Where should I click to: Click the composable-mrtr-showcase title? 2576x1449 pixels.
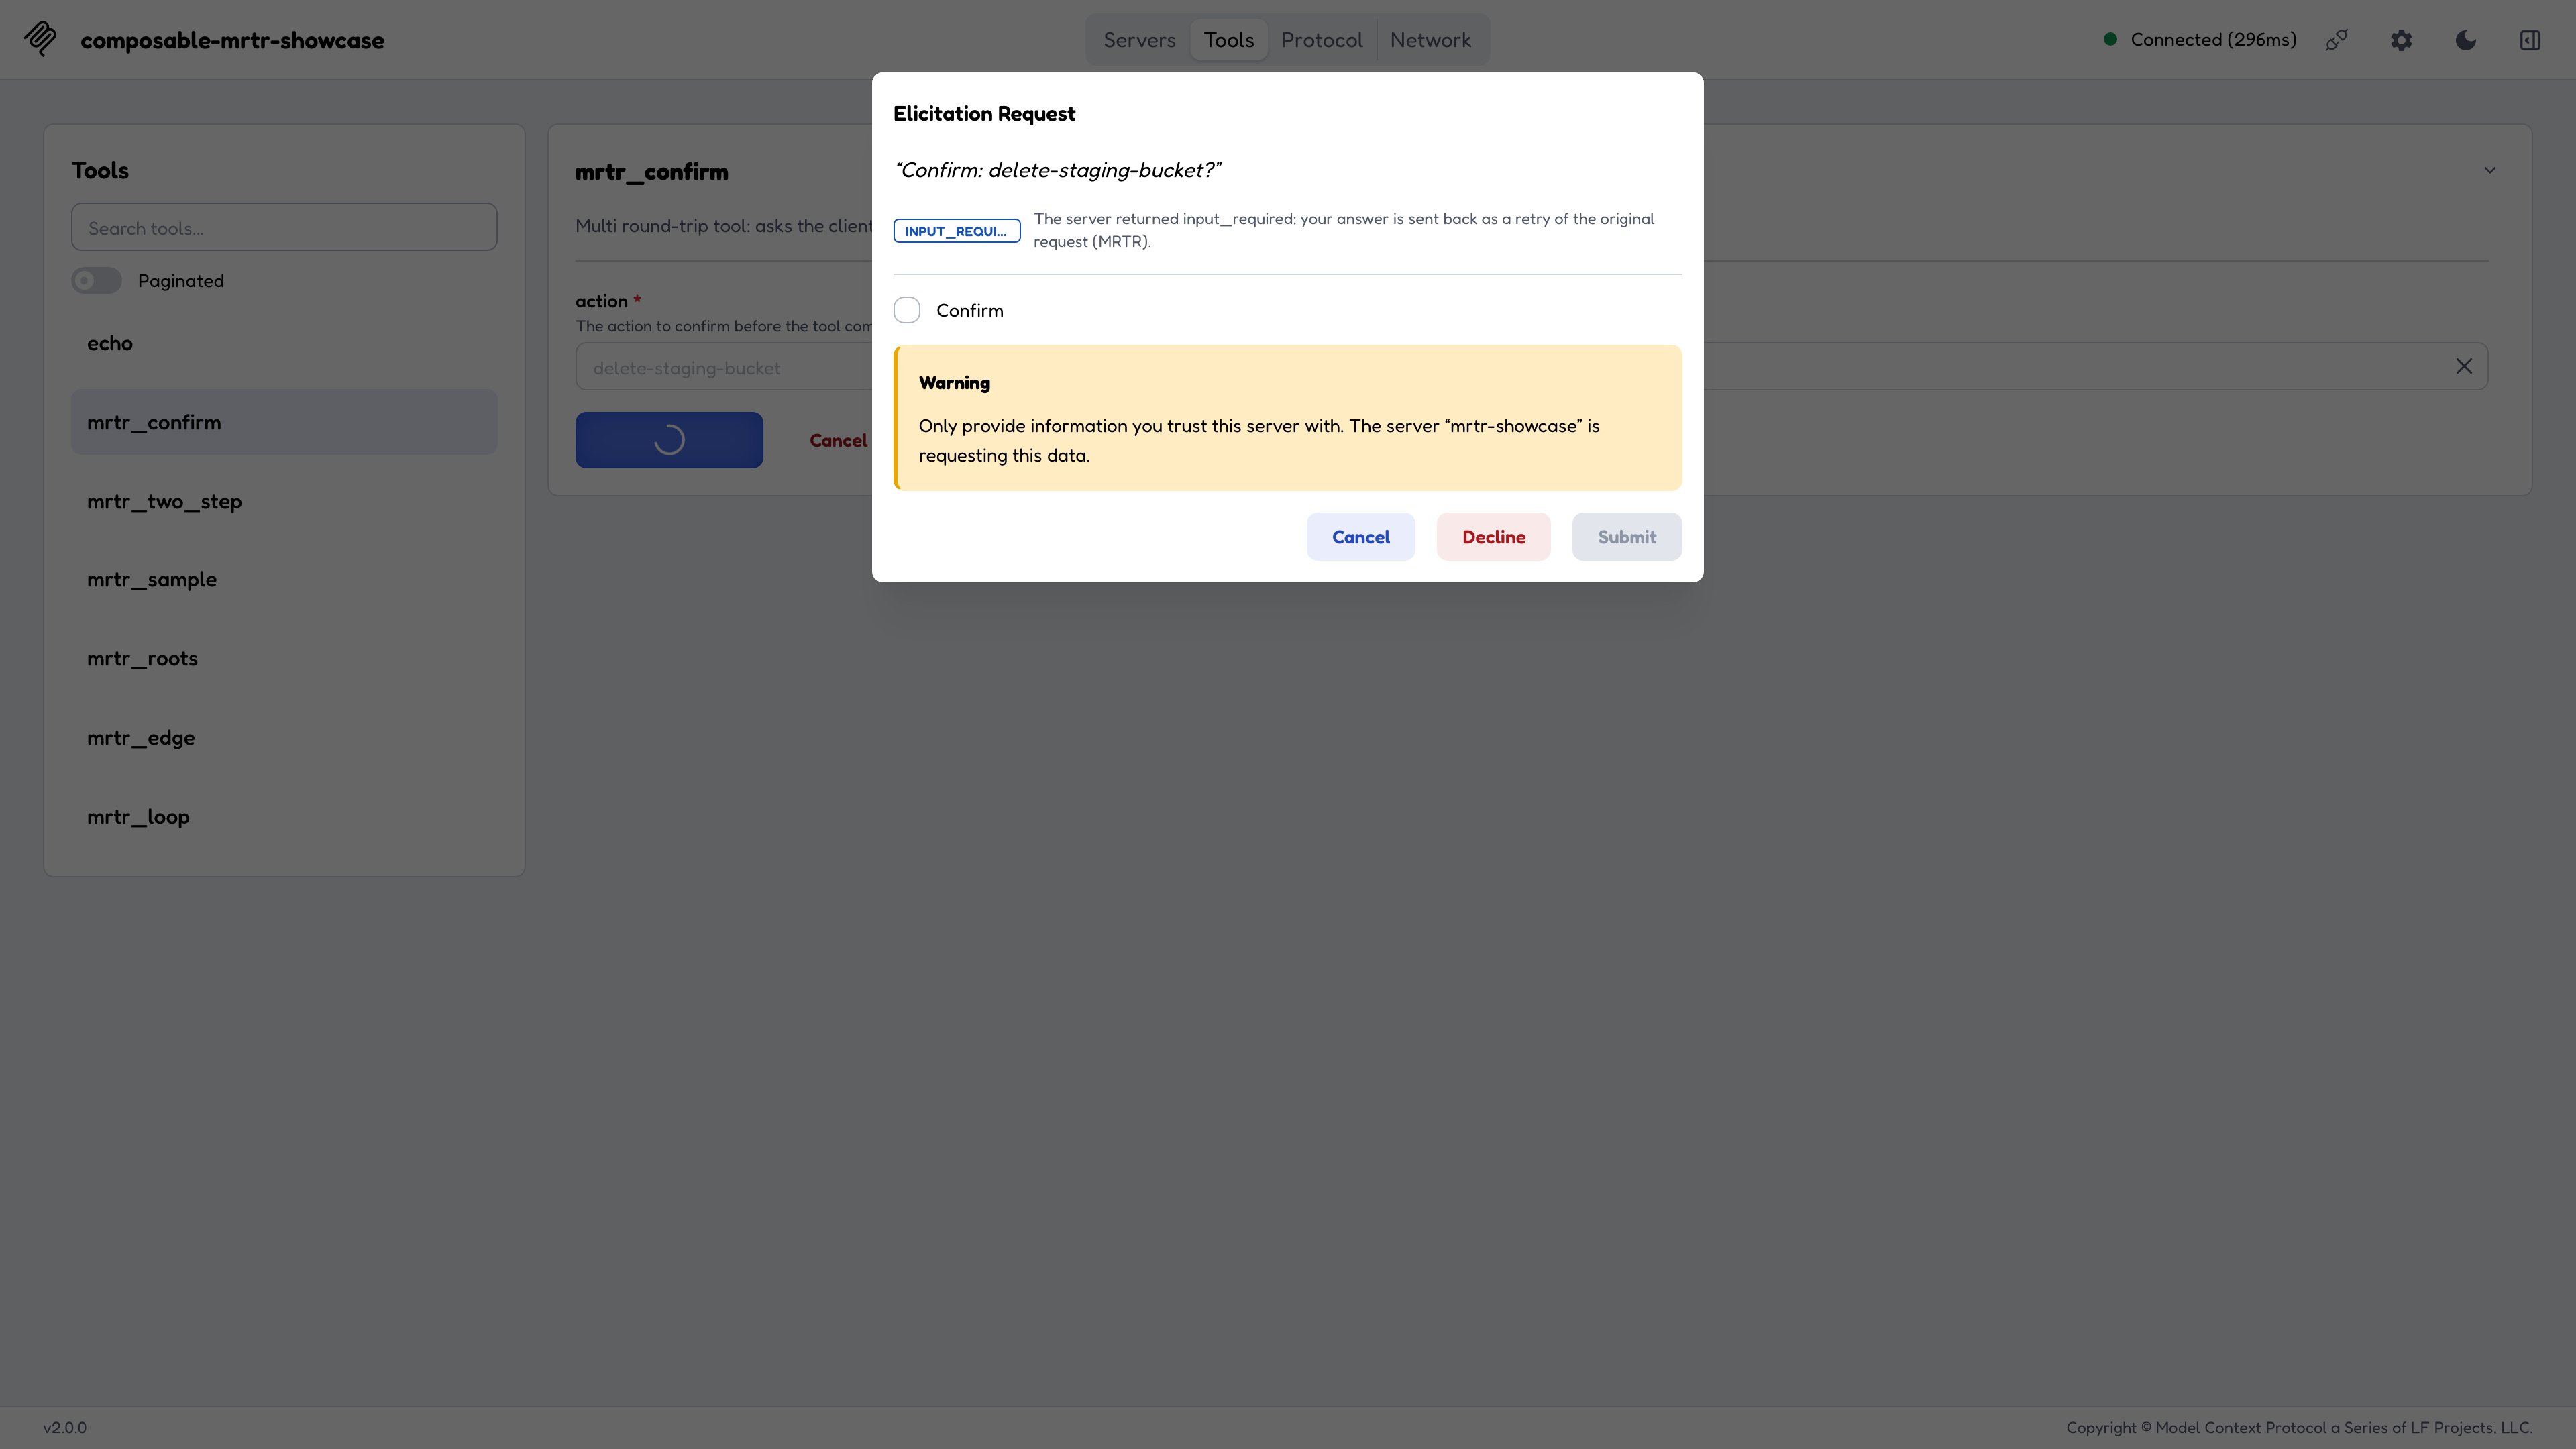(232, 40)
